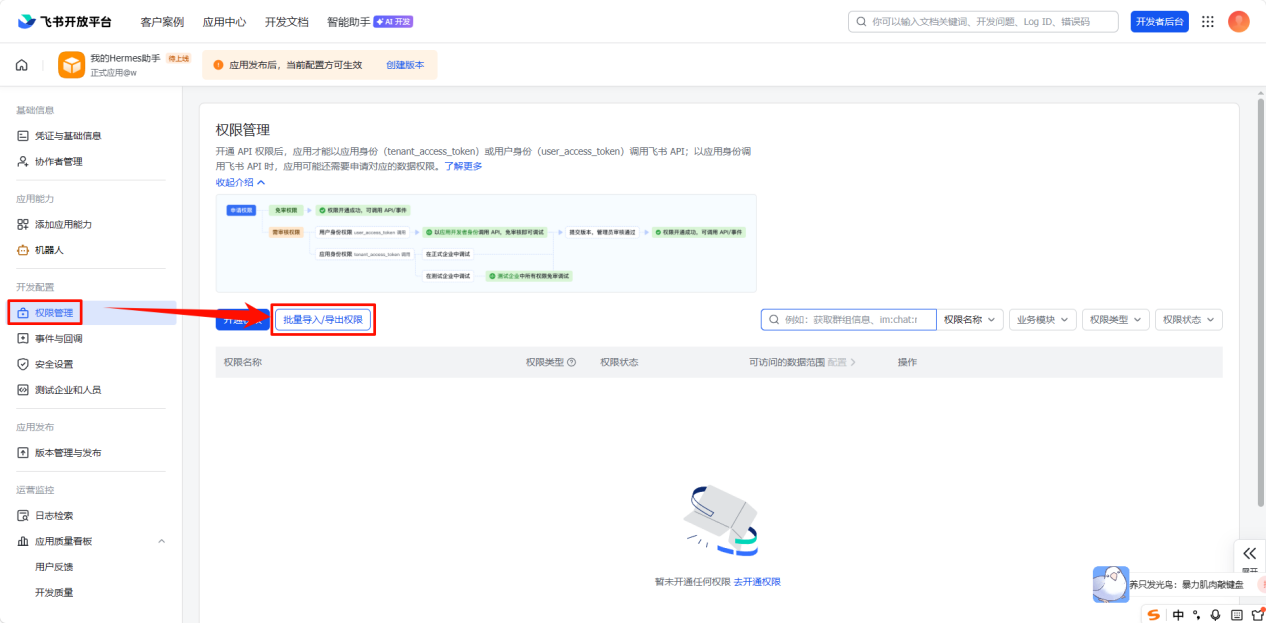Click the help icon beside 权限类型 header

point(572,362)
